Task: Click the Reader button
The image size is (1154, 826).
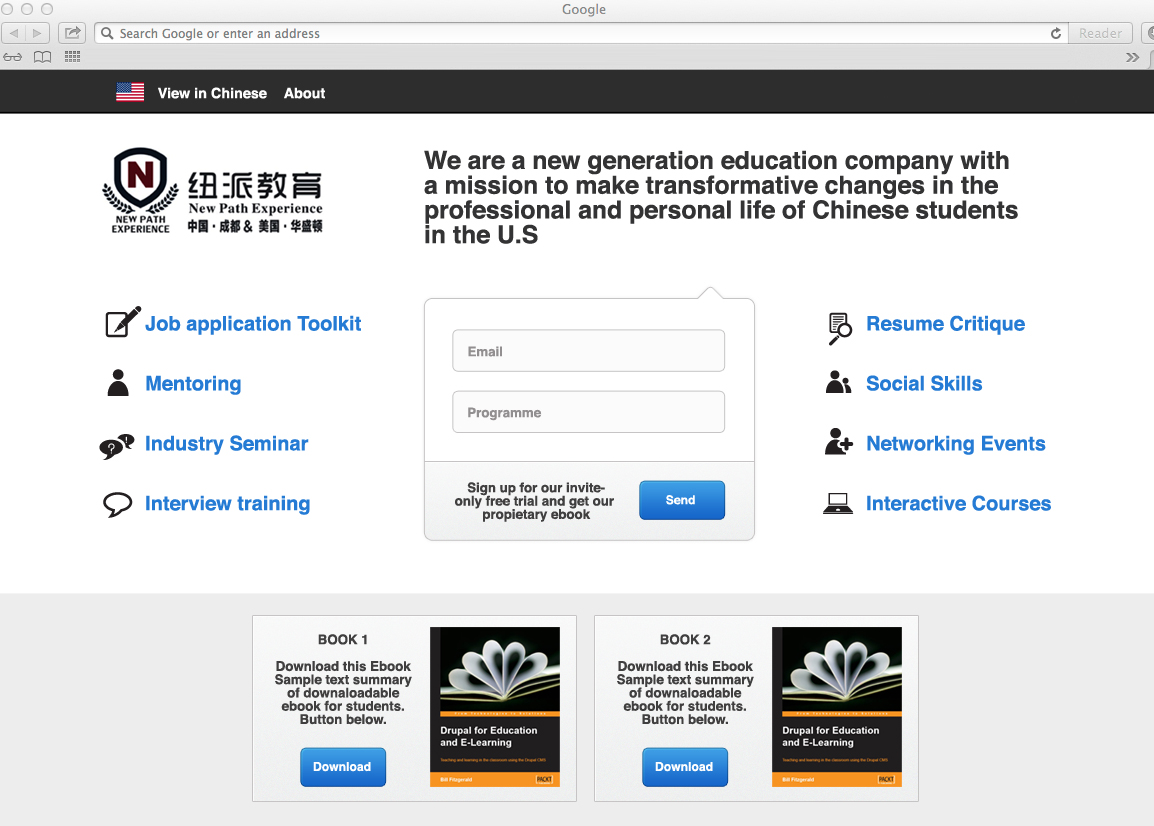Action: (1100, 33)
